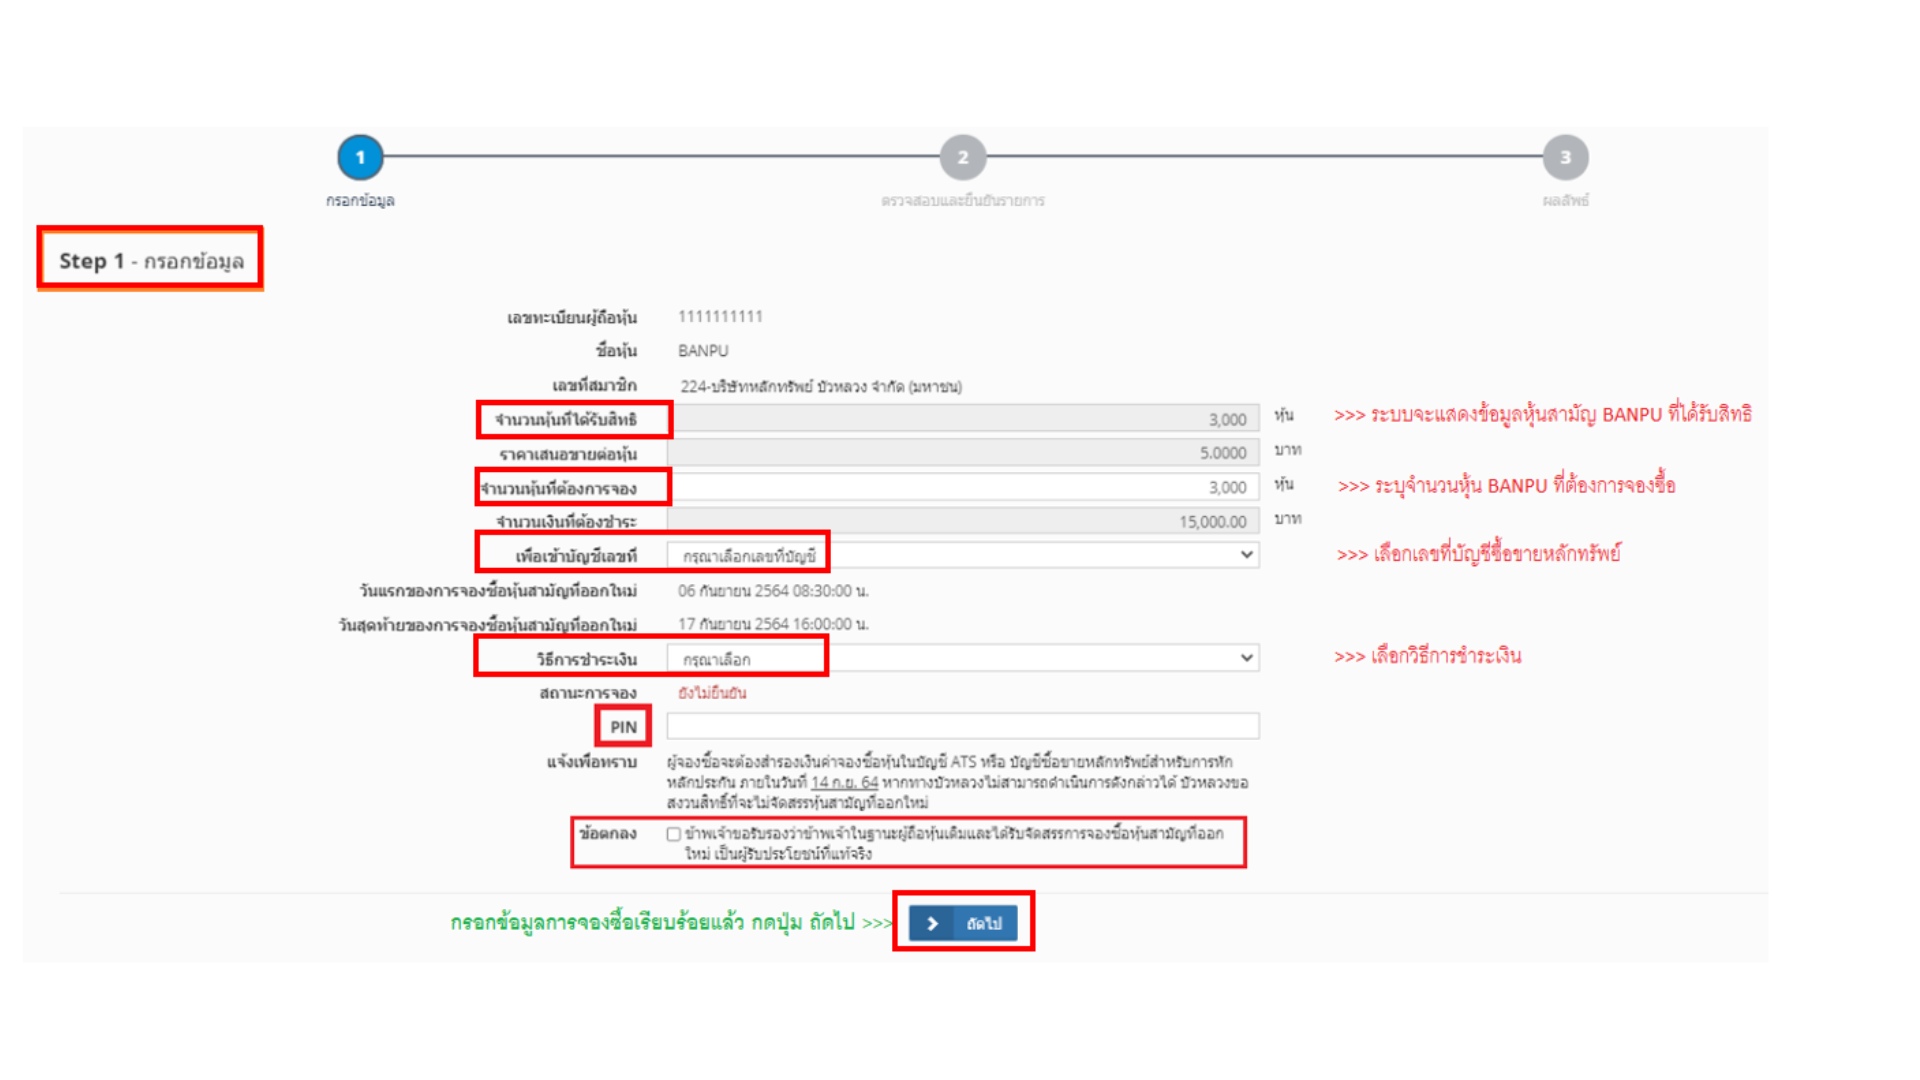Image resolution: width=1920 pixels, height=1080 pixels.
Task: Click step 2 circle in progress bar
Action: tap(962, 157)
